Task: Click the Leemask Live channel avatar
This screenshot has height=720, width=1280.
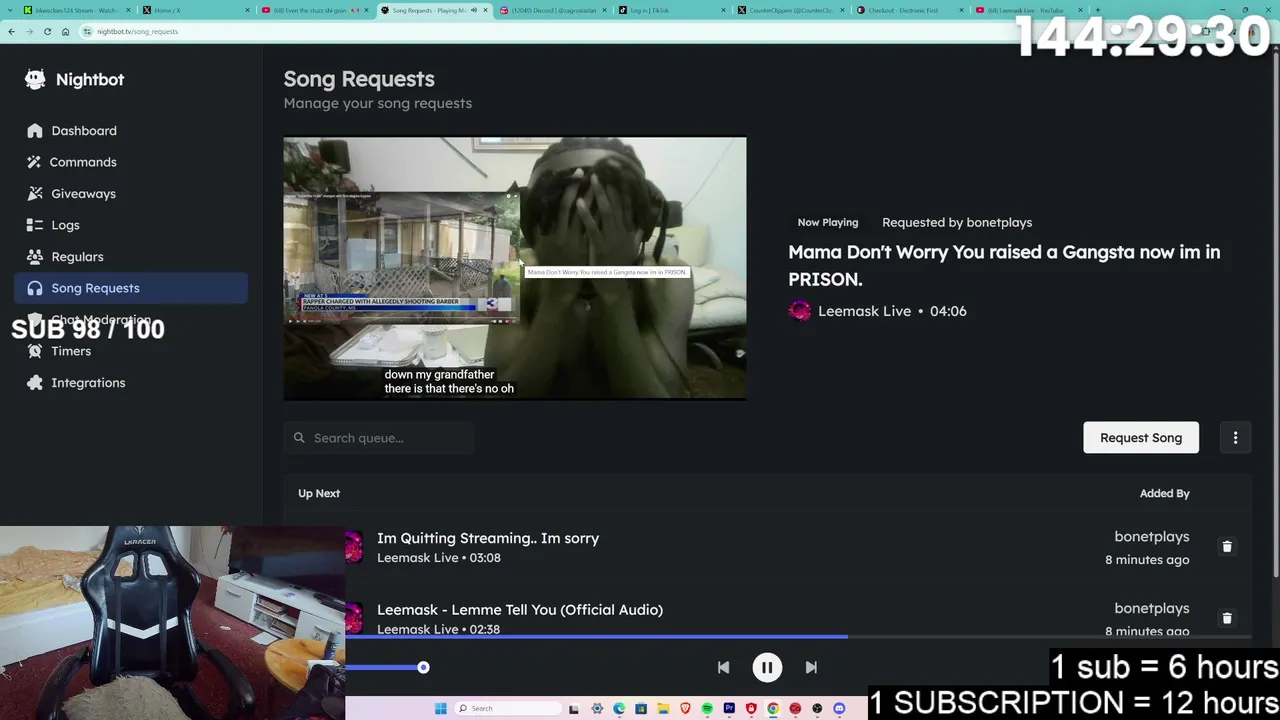Action: (800, 311)
